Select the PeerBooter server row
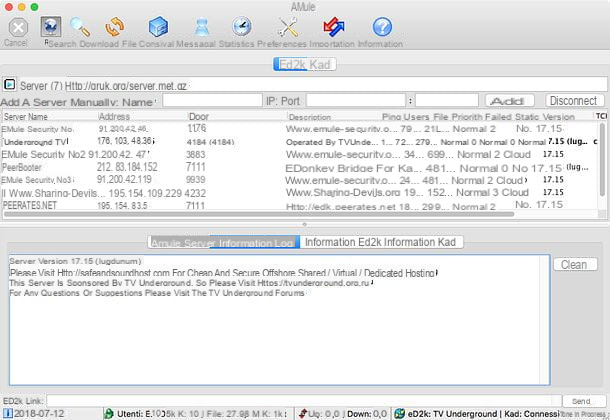Screen dimensions: 610x420 [299, 168]
